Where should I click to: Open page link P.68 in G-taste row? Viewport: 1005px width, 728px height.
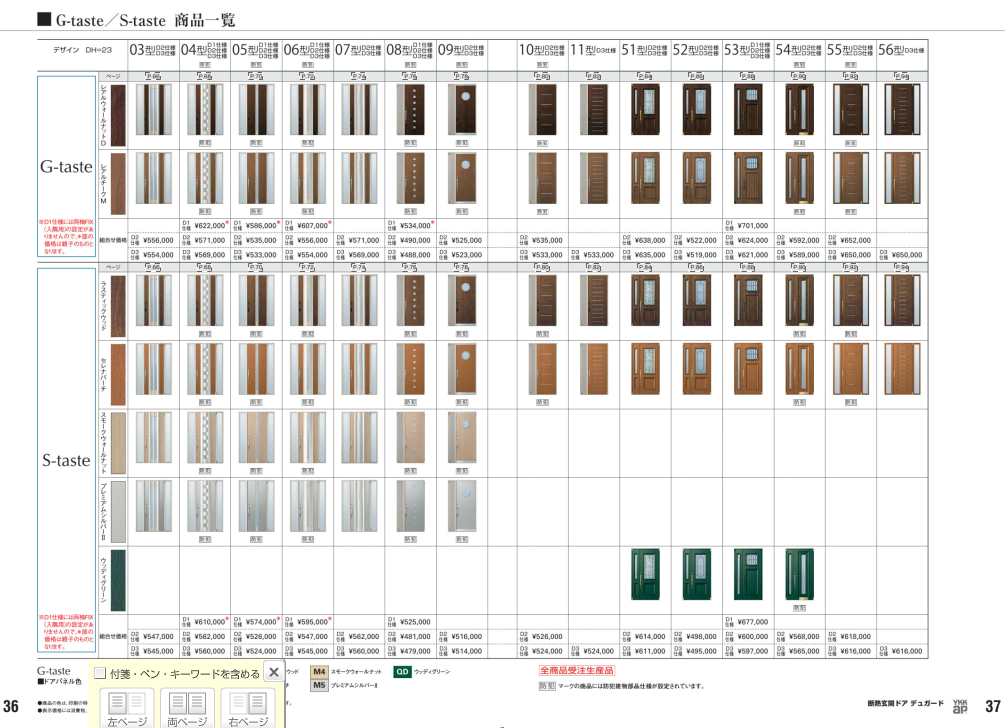tap(204, 76)
